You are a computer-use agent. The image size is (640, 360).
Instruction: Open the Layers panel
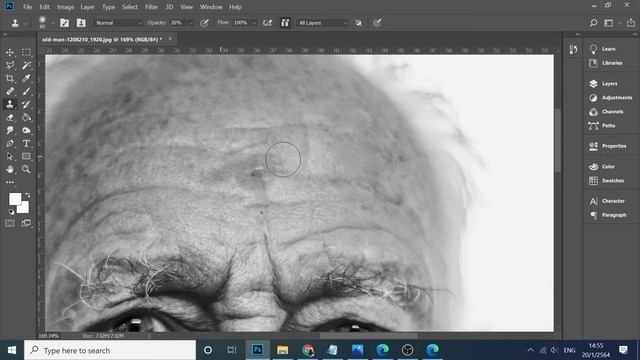coord(603,84)
